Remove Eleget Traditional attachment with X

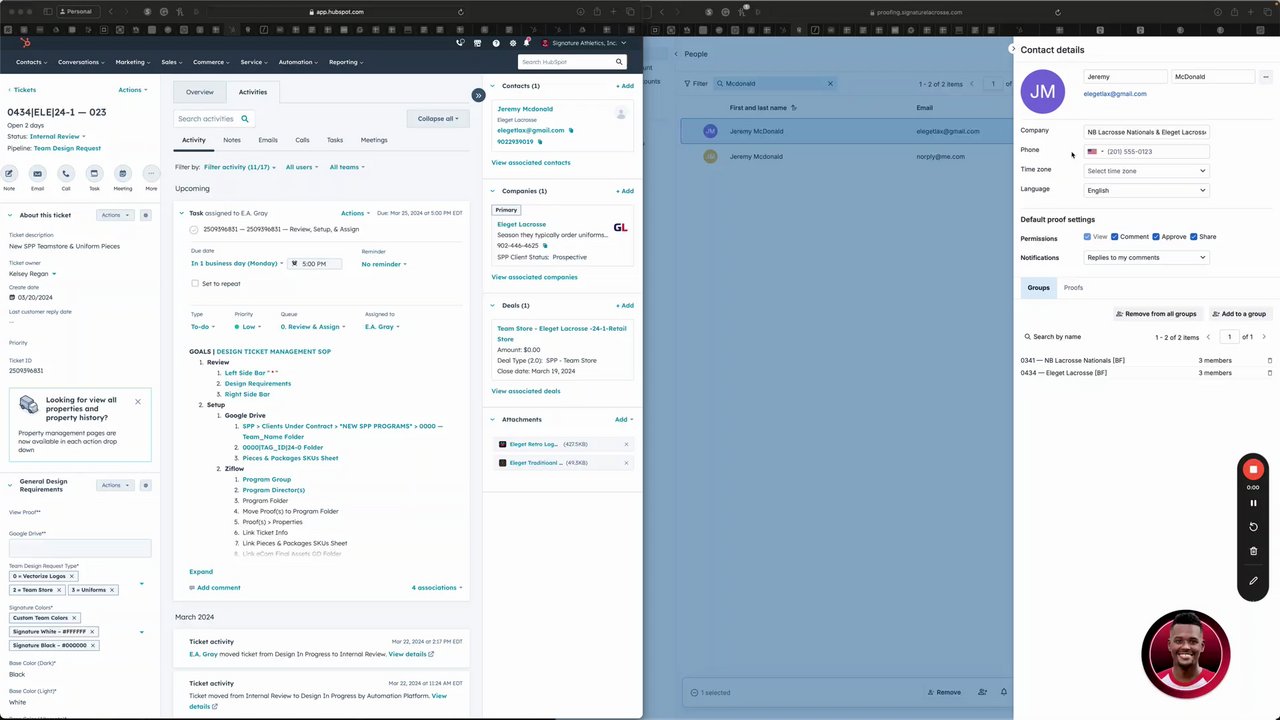627,463
